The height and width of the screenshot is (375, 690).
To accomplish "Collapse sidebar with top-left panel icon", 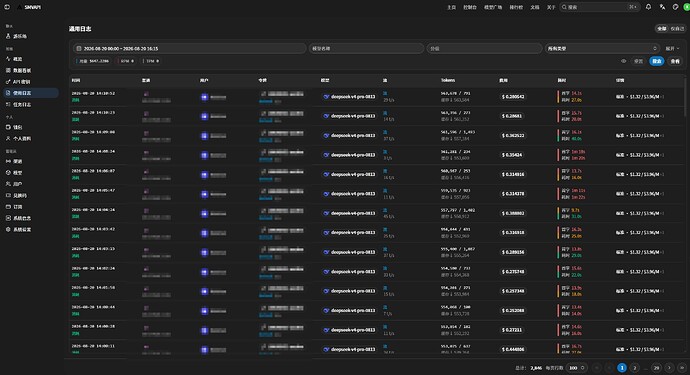I will pyautogui.click(x=7, y=7).
